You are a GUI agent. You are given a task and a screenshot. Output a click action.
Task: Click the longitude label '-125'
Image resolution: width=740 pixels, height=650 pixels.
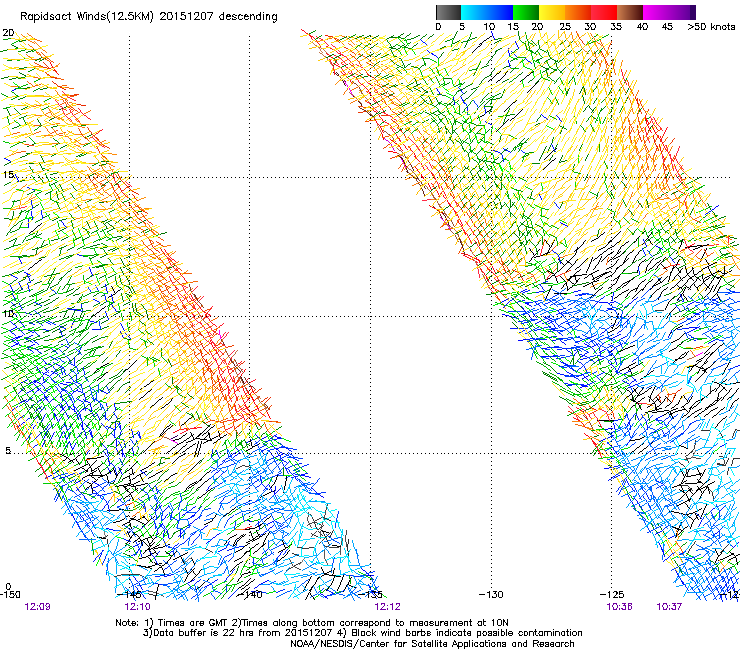[x=612, y=595]
